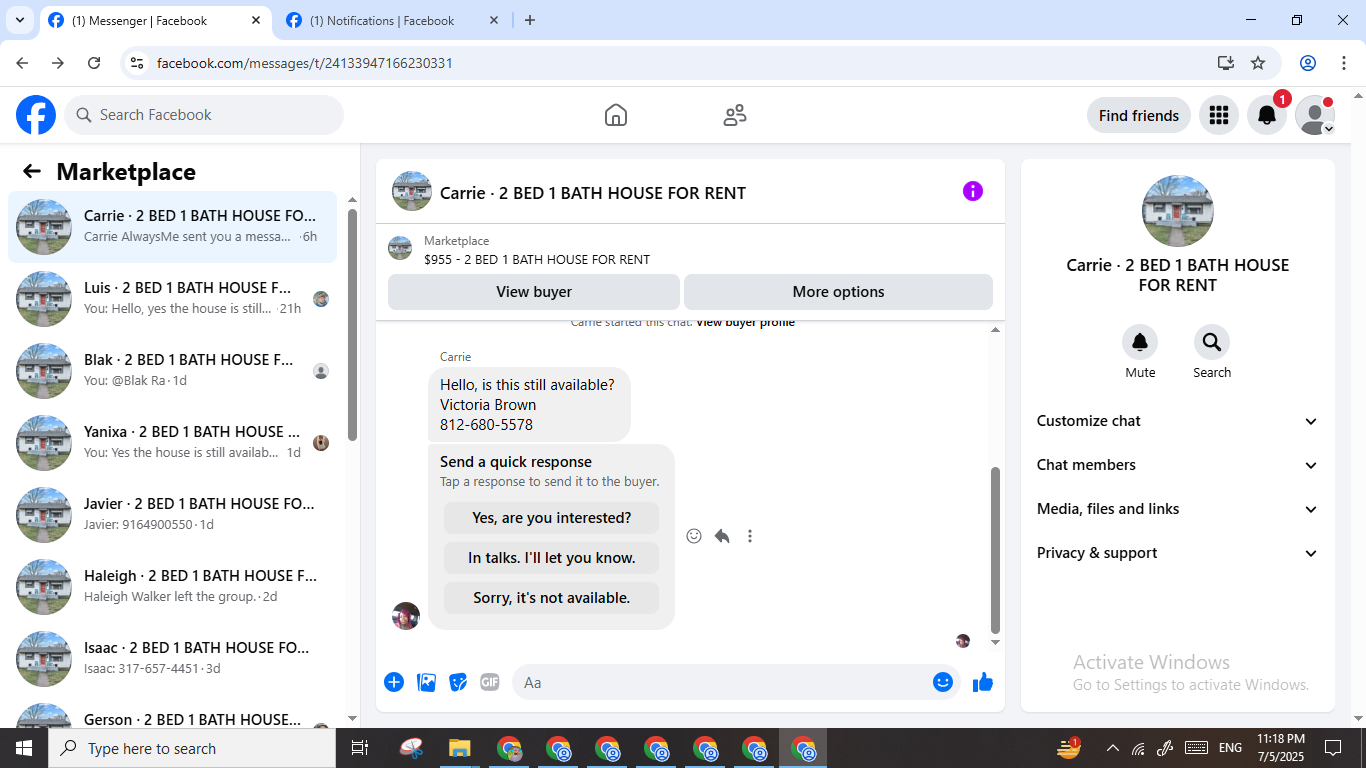Screen dimensions: 1366x768
Task: Select the Messenger Facebook tab
Action: [x=155, y=20]
